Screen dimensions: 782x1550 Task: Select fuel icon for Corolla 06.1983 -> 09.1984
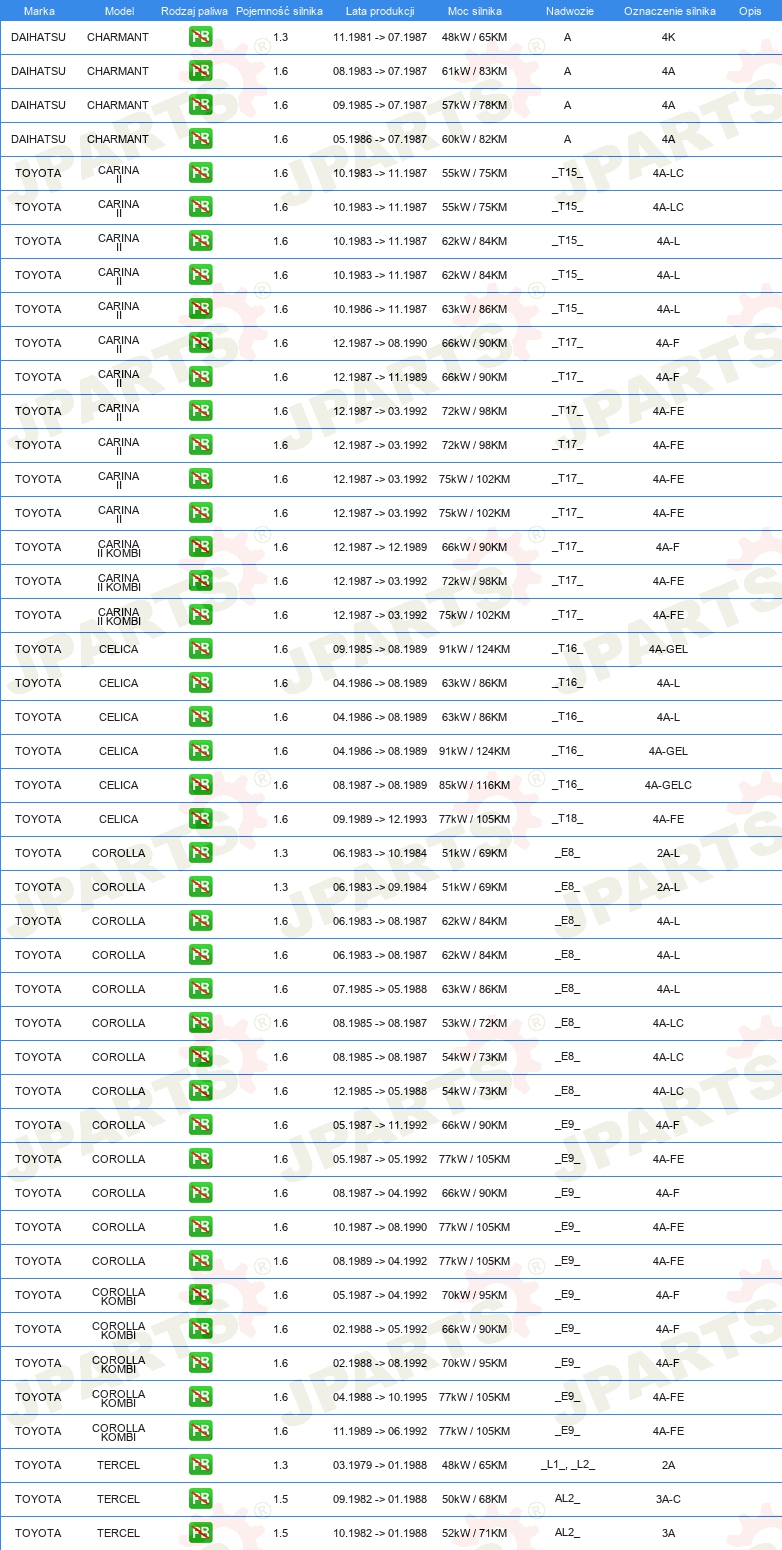(200, 887)
